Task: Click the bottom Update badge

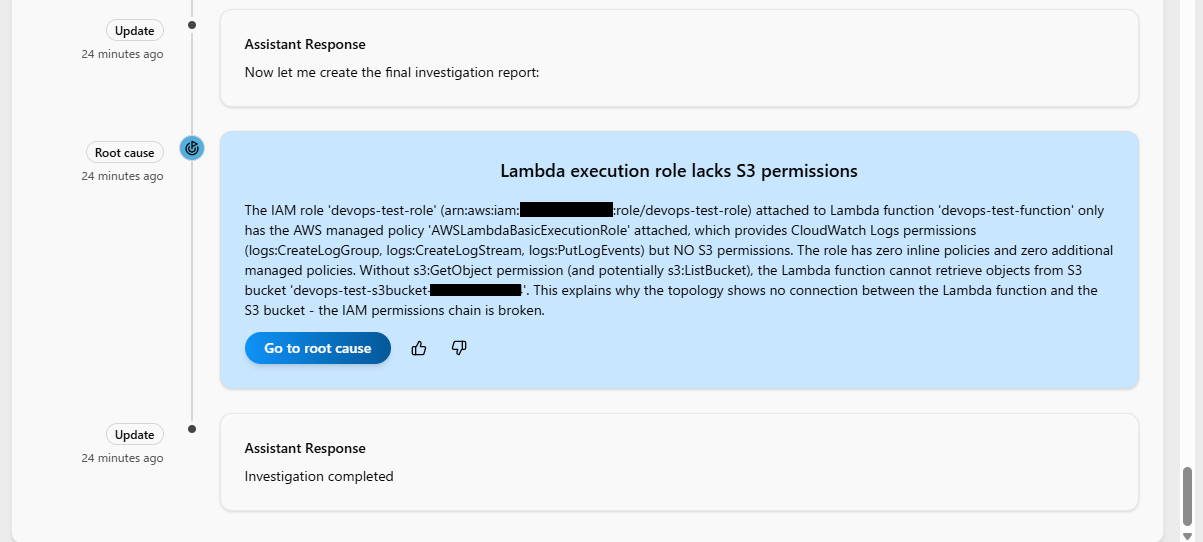Action: pyautogui.click(x=134, y=435)
